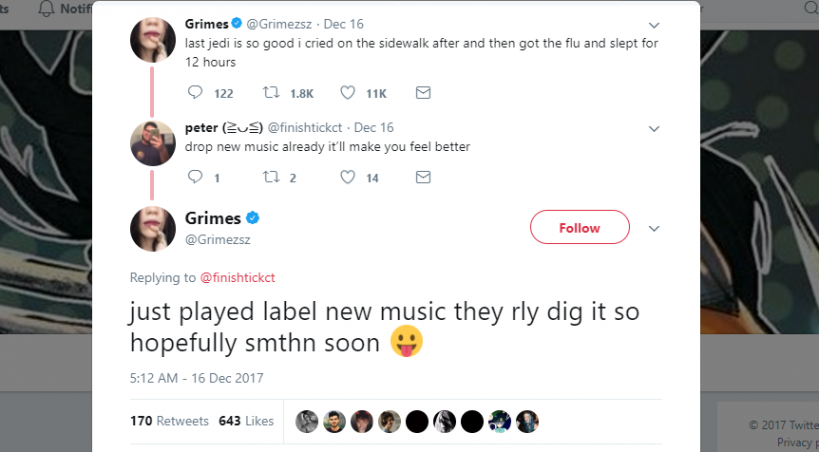Image resolution: width=819 pixels, height=452 pixels.
Task: View the 643 Likes list
Action: pyautogui.click(x=246, y=421)
